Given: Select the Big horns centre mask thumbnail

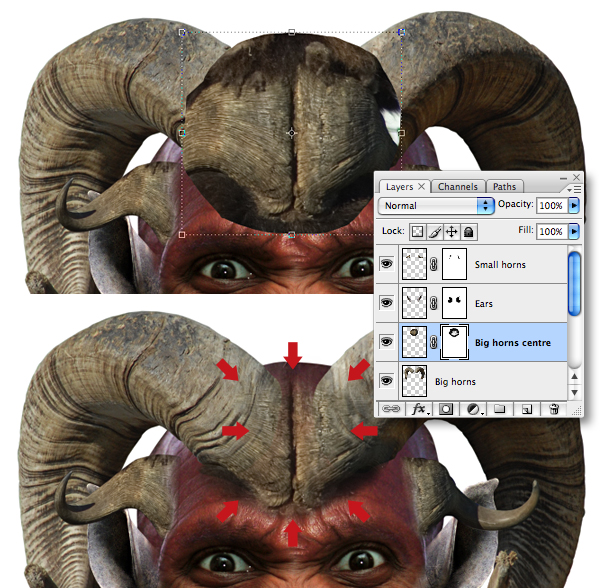Looking at the screenshot, I should coord(454,342).
